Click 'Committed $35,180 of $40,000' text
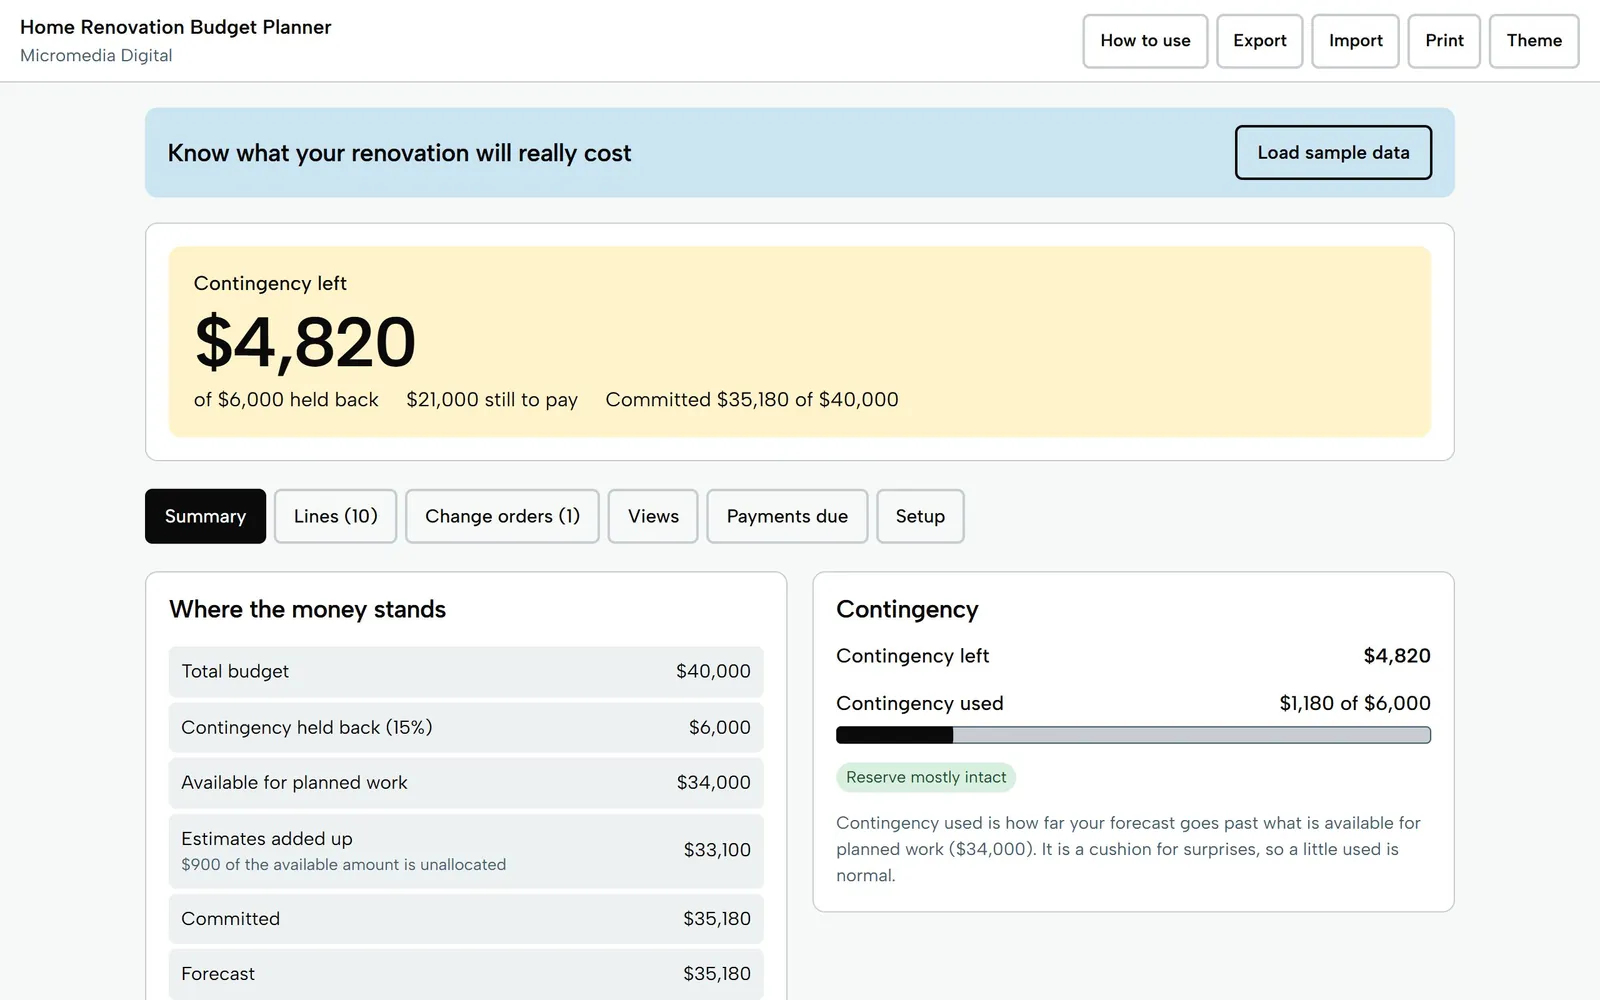The height and width of the screenshot is (1000, 1600). [x=752, y=399]
